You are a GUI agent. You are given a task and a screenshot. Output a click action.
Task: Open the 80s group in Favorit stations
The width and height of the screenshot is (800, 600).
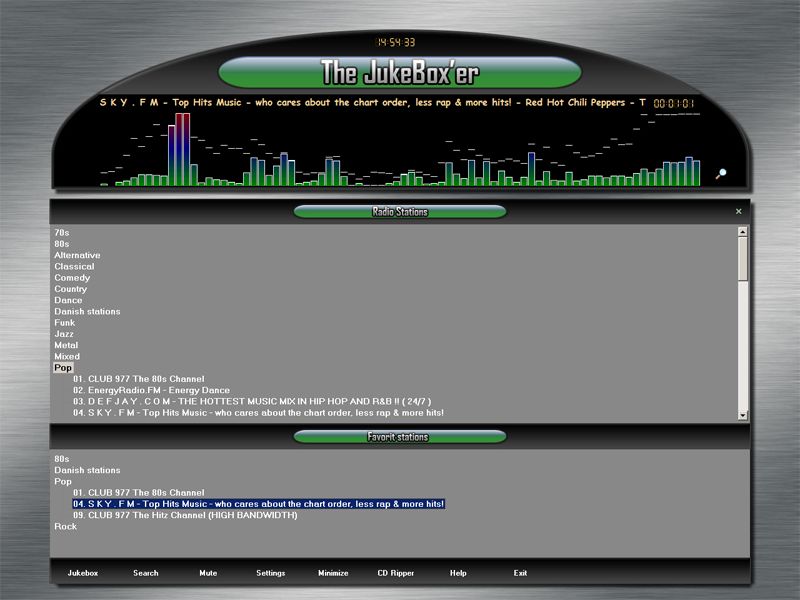tap(62, 459)
